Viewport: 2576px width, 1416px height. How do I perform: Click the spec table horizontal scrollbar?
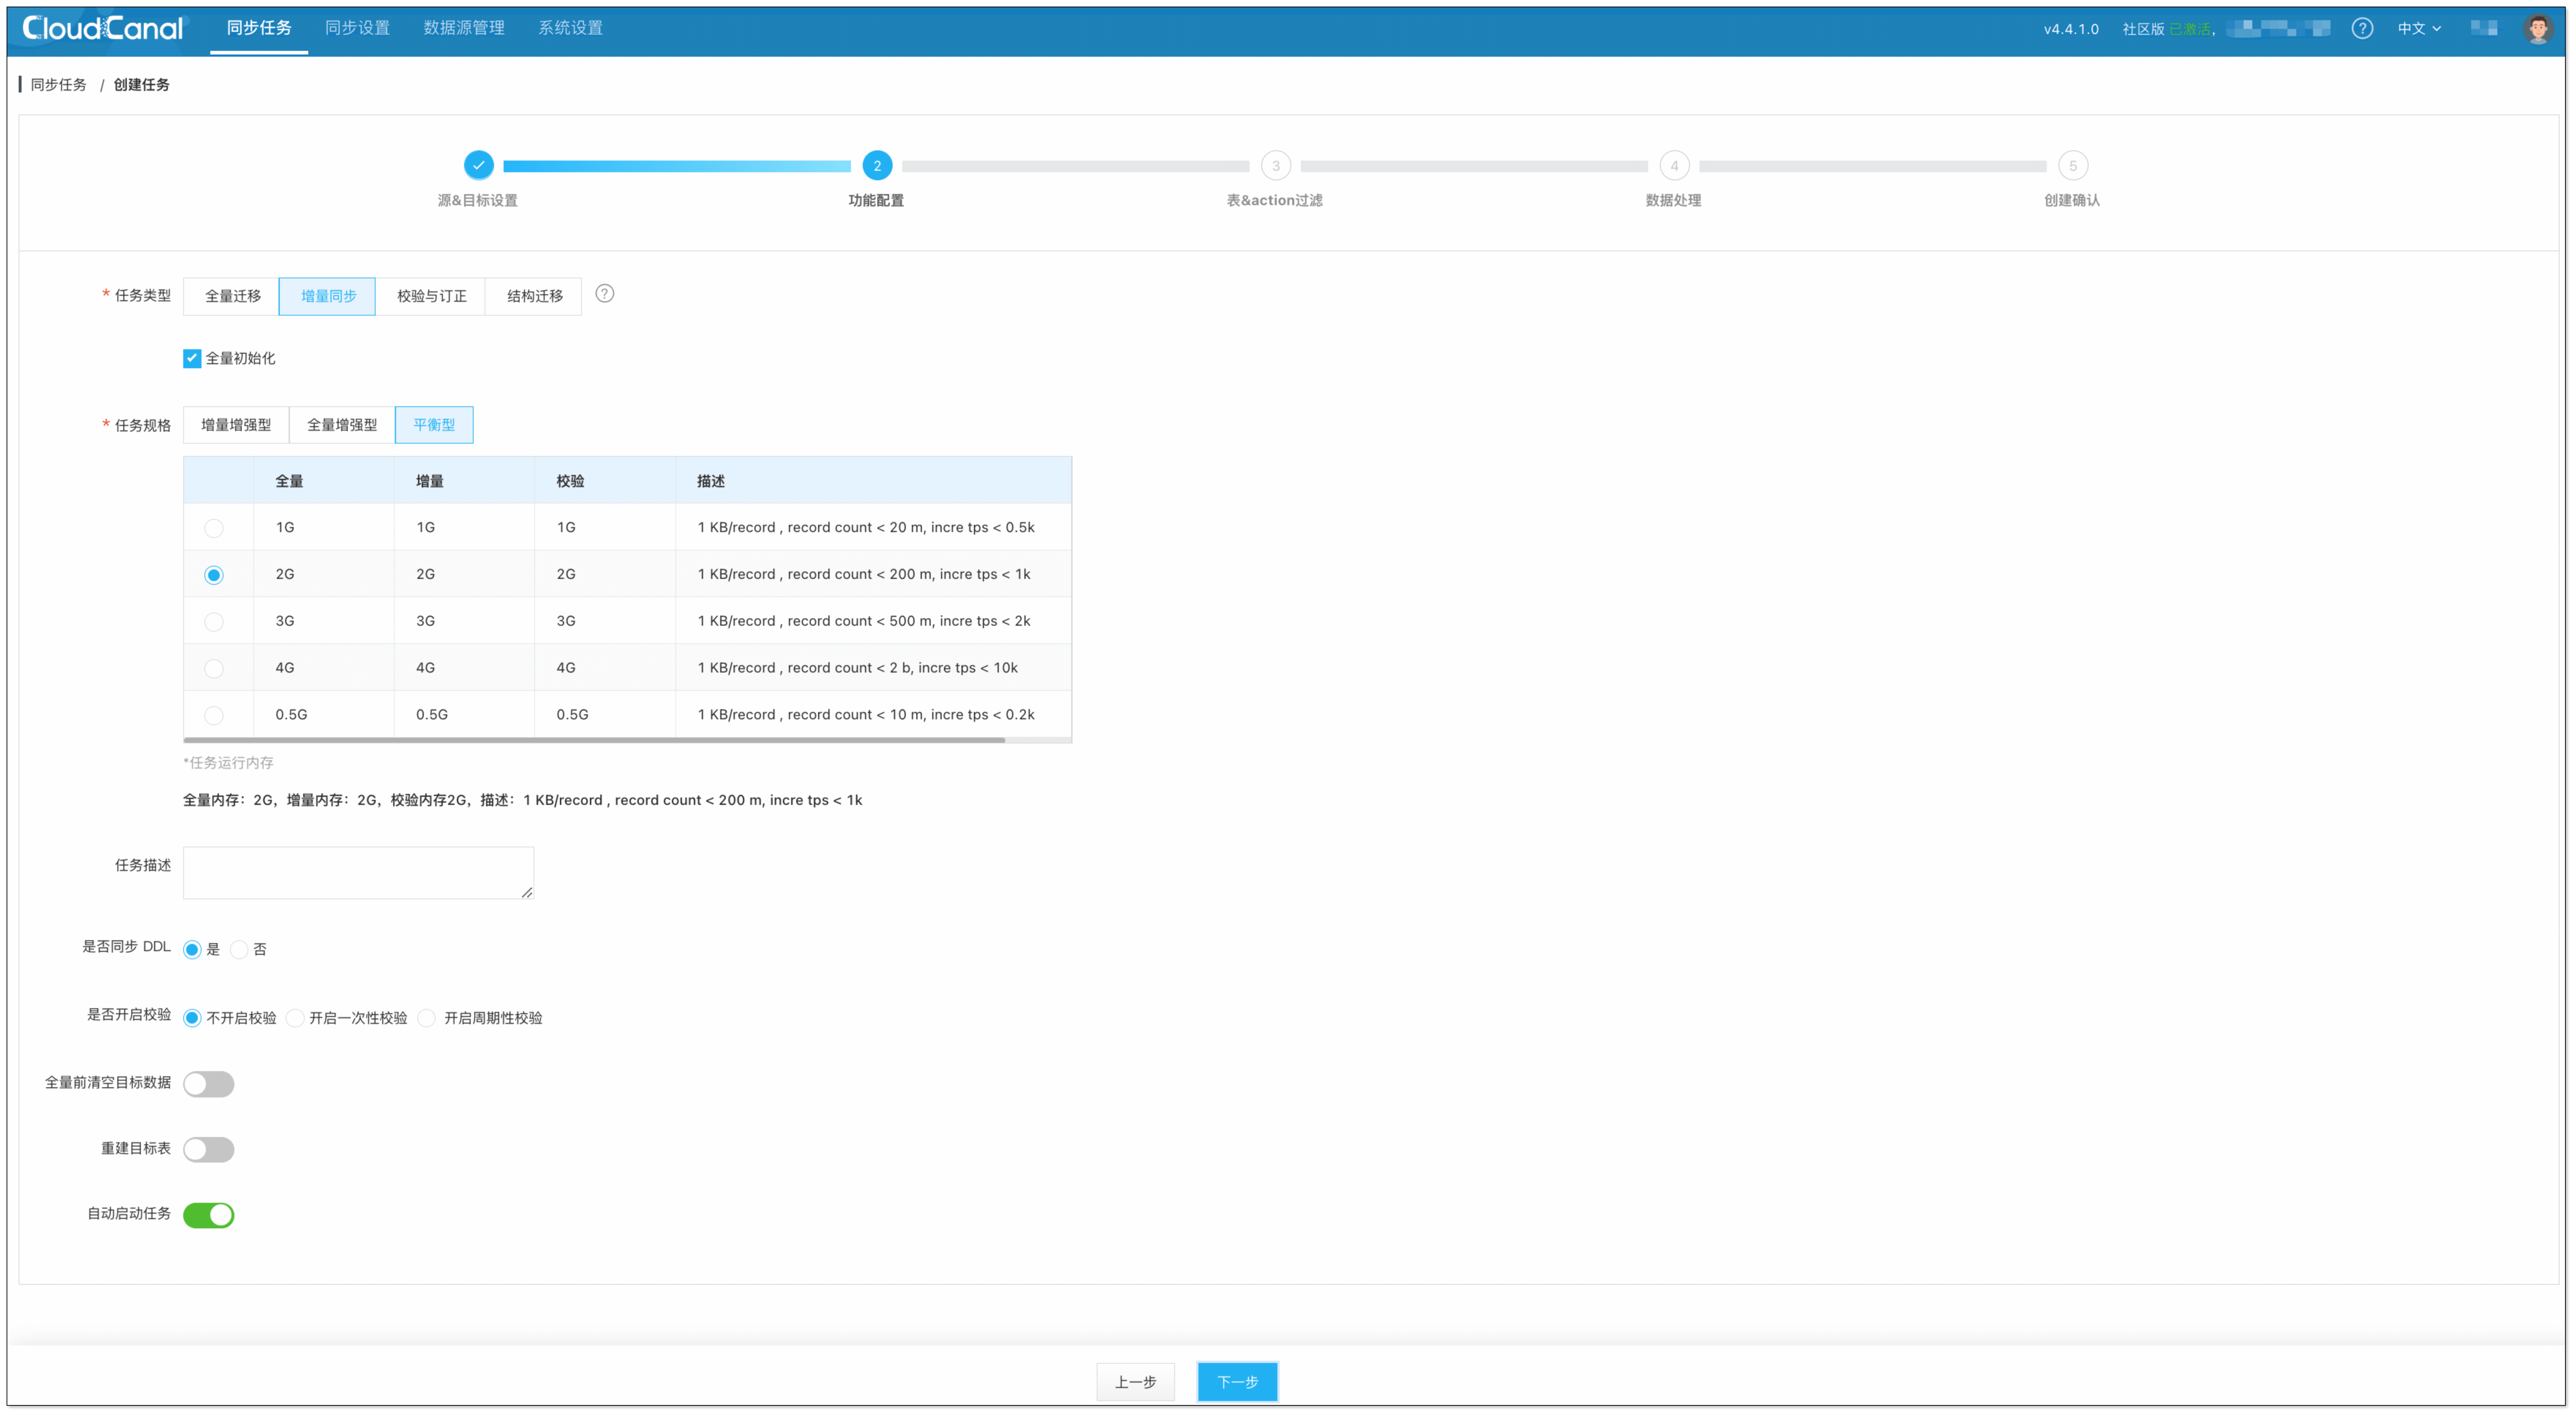(x=594, y=740)
